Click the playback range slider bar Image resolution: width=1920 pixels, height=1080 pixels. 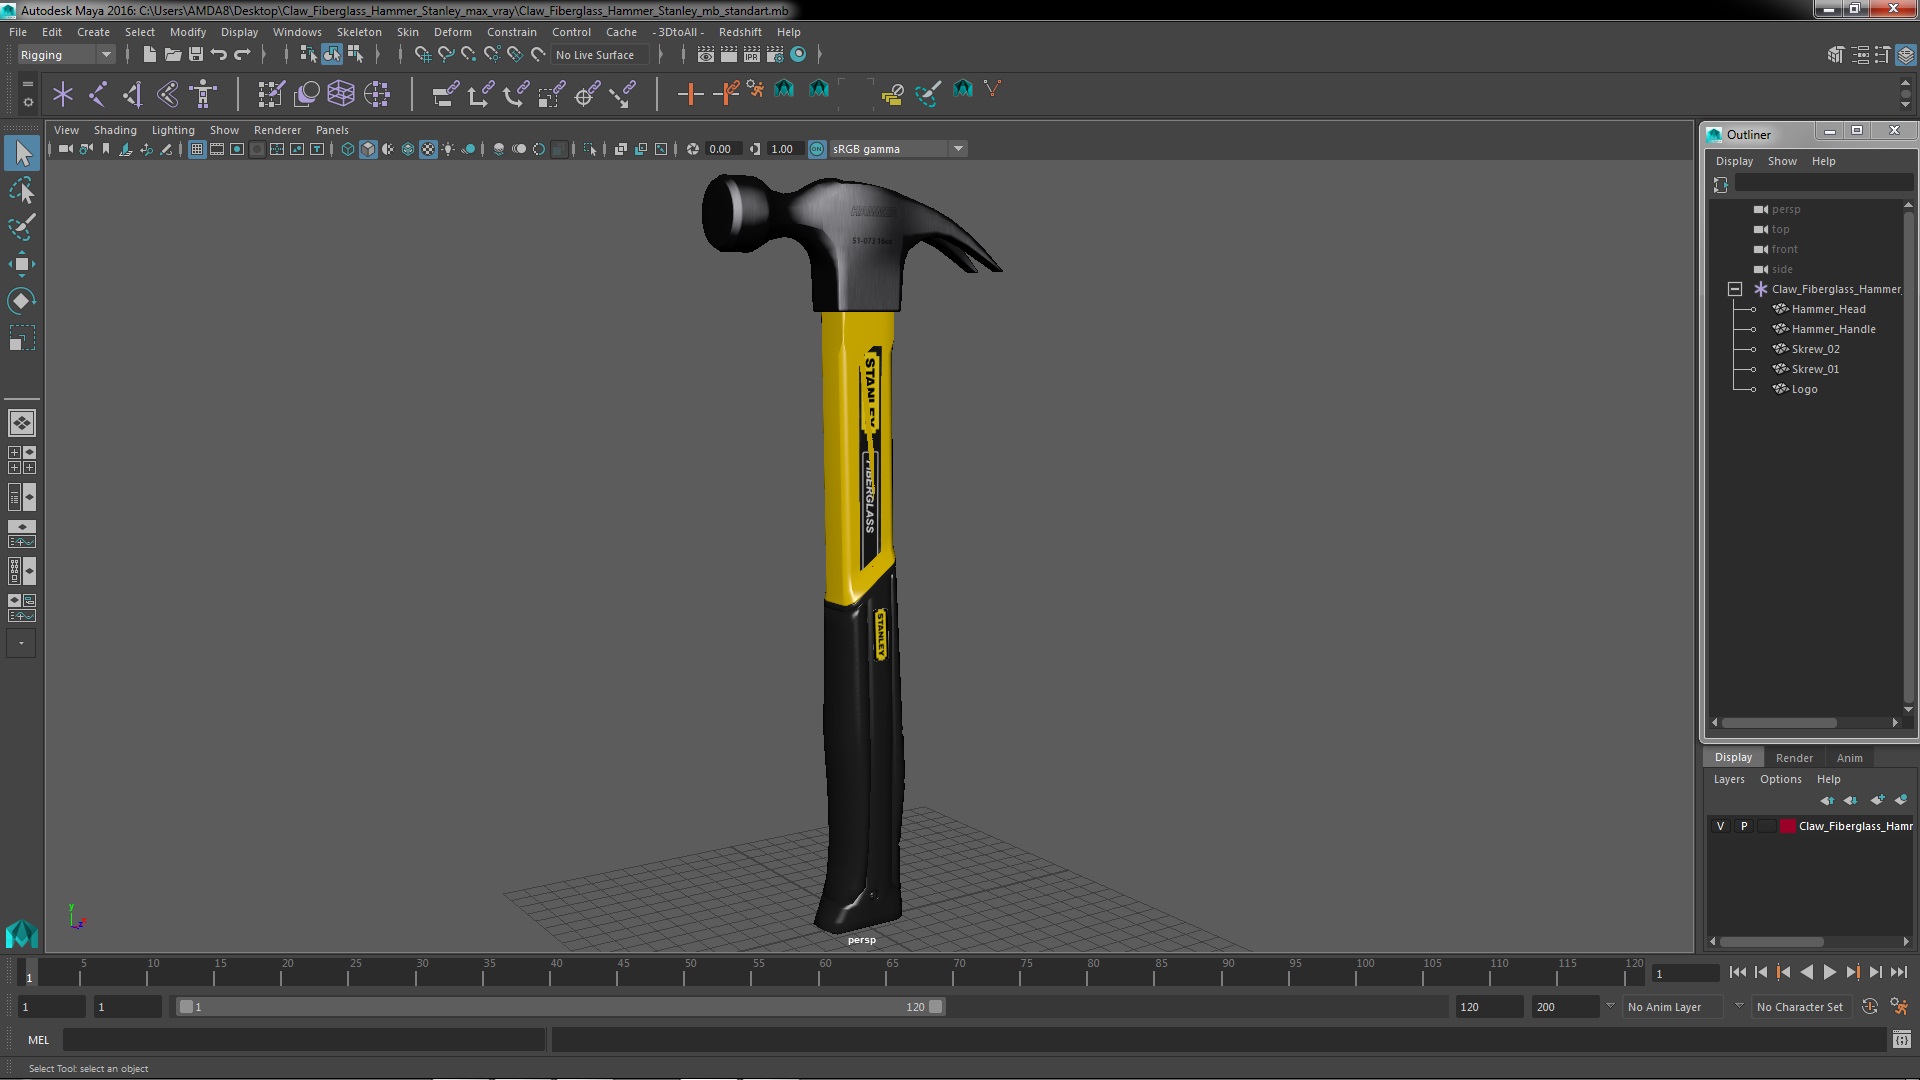(560, 1007)
